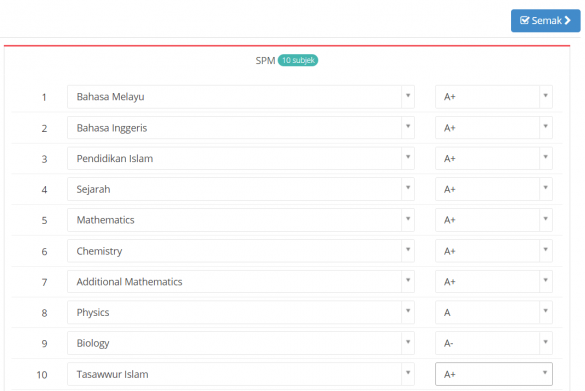585x391 pixels.
Task: Open the Physics grade dropdown showing A
Action: pos(494,312)
